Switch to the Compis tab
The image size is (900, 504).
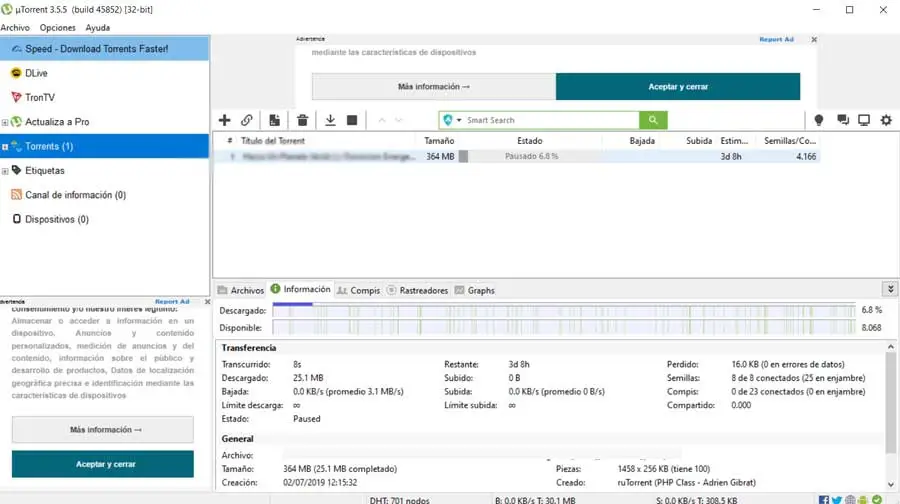(359, 290)
